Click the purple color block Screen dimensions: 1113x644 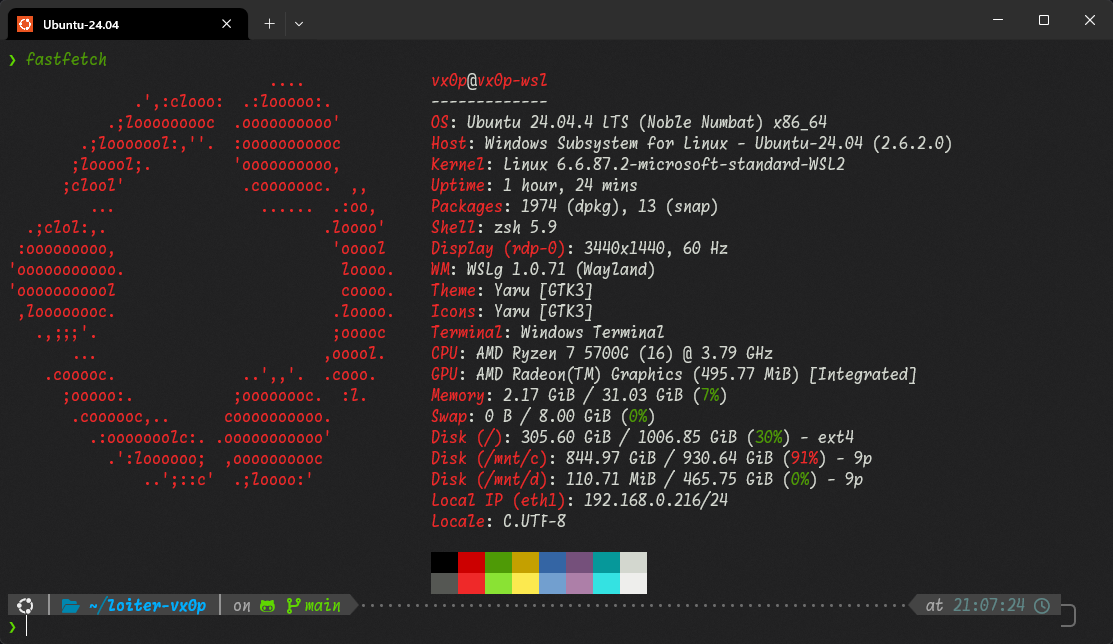click(579, 562)
